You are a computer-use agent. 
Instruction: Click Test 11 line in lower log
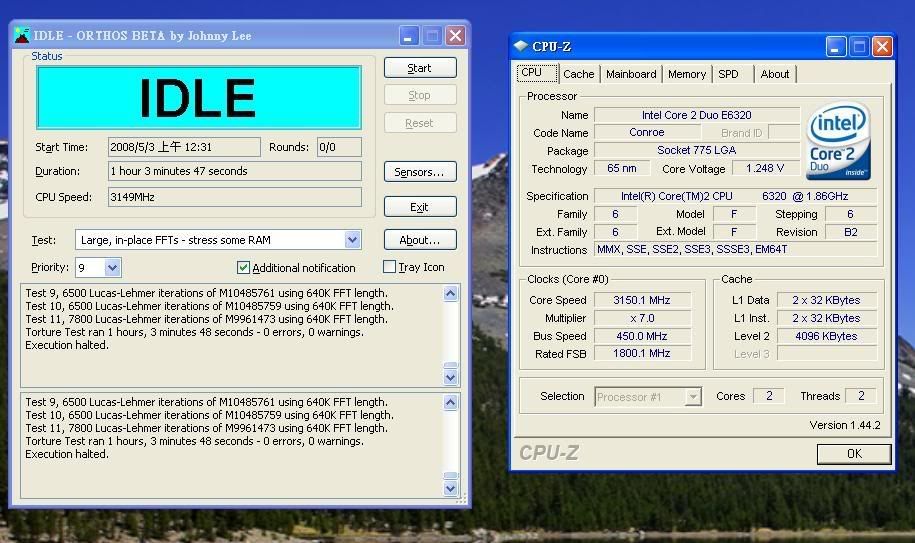click(206, 428)
